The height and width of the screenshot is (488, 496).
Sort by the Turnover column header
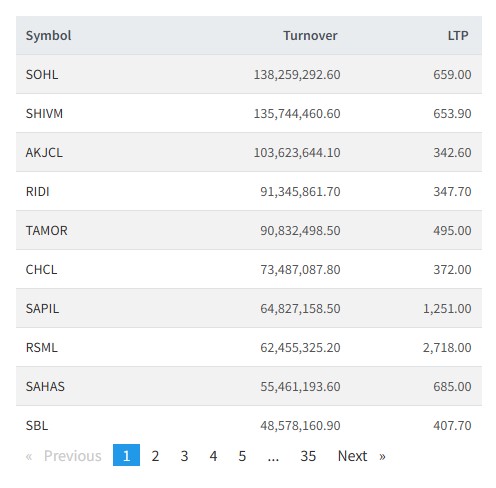(x=310, y=35)
